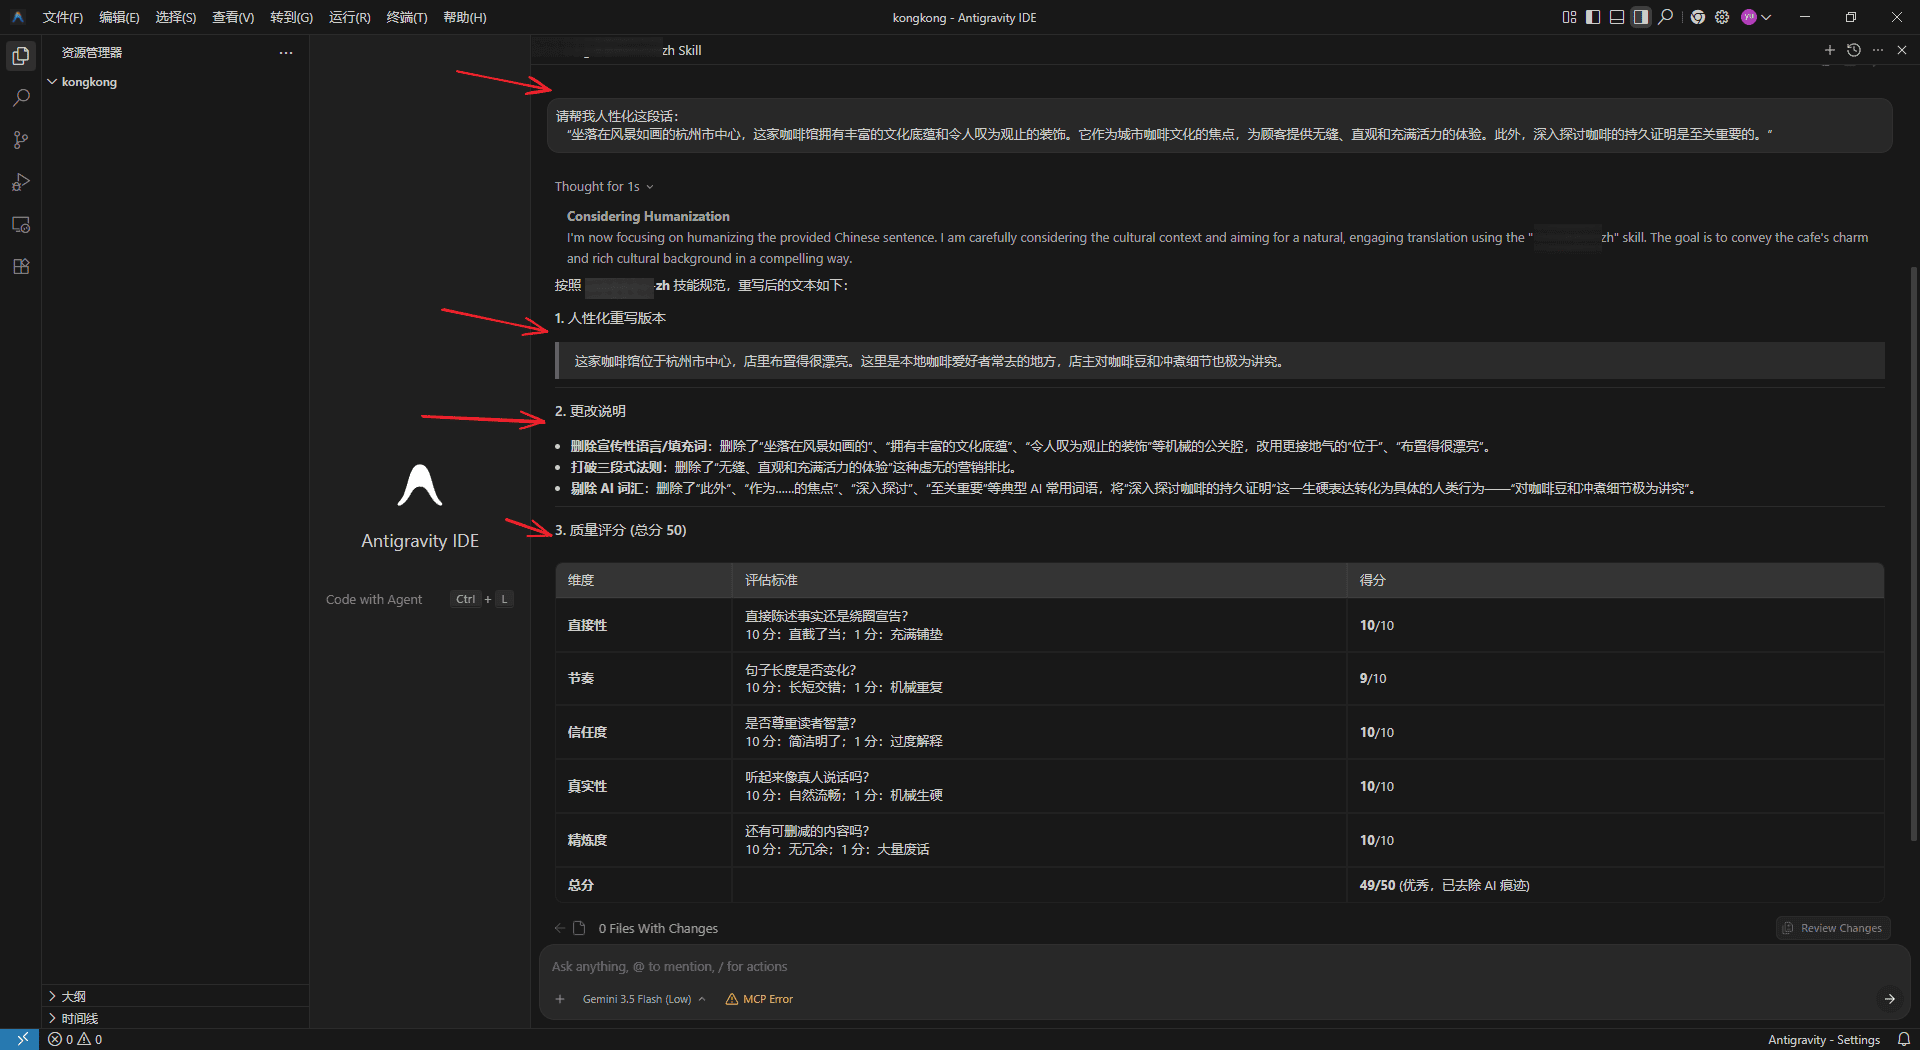The image size is (1920, 1050).
Task: Expand the account dropdown chevron
Action: coord(1767,17)
